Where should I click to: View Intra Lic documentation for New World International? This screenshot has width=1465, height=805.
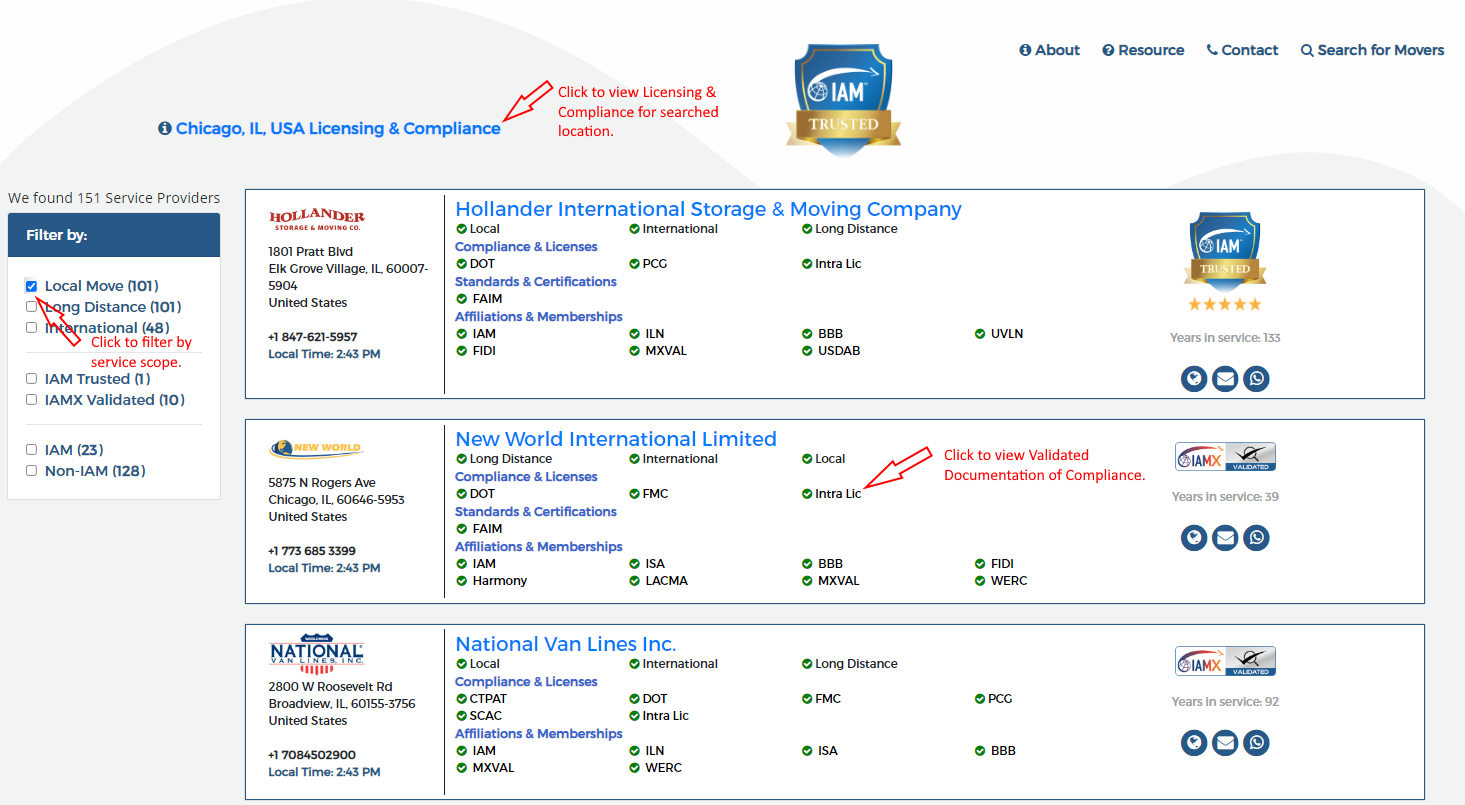[838, 494]
